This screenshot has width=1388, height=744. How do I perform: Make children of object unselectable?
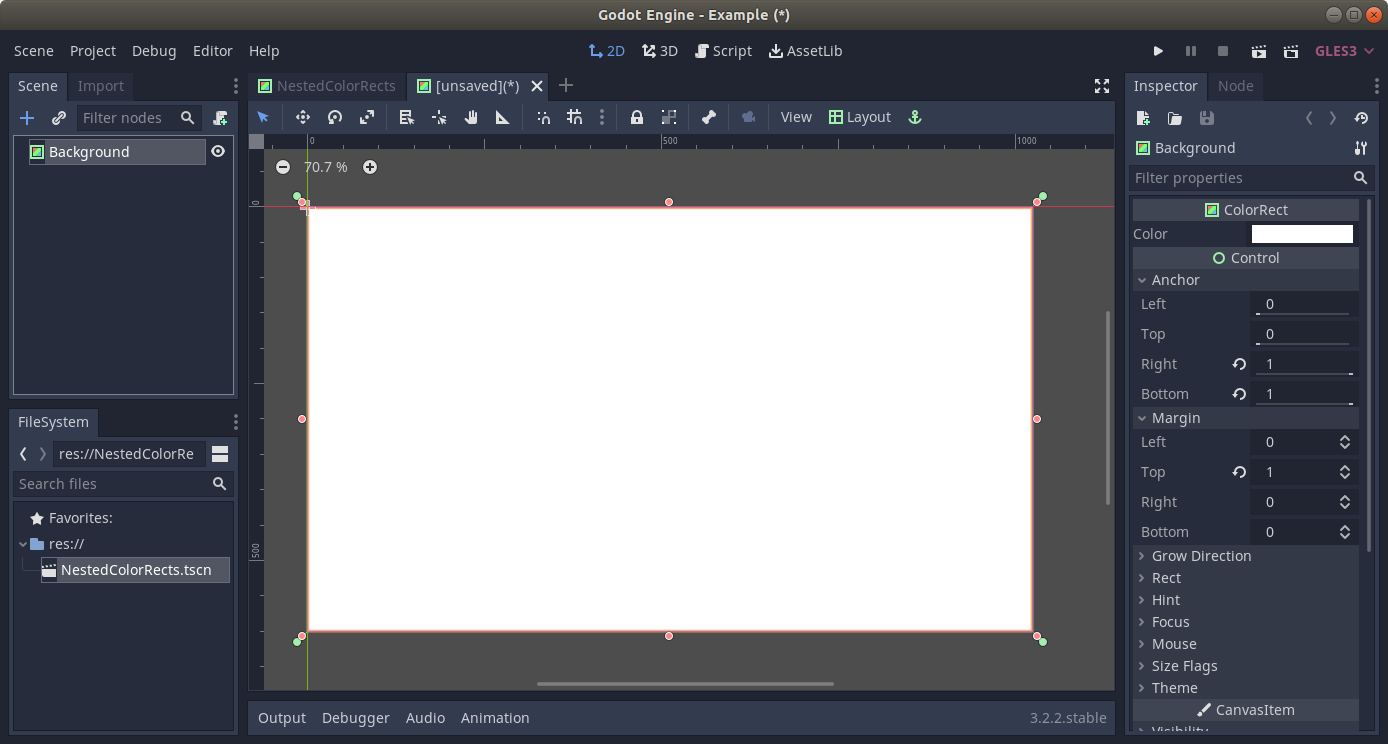pos(669,117)
